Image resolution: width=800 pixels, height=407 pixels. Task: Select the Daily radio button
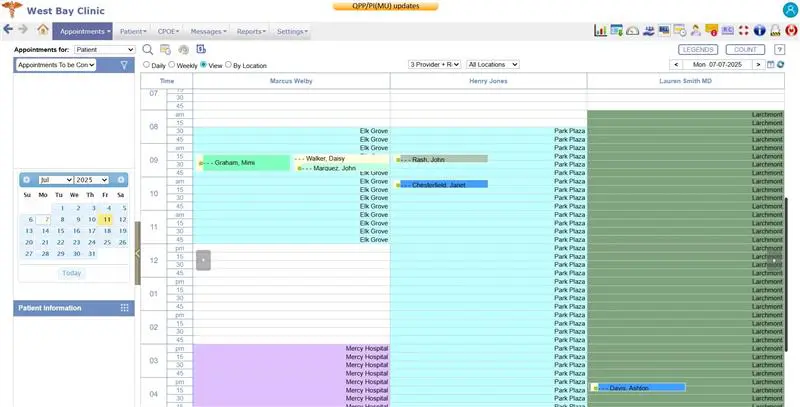(146, 65)
